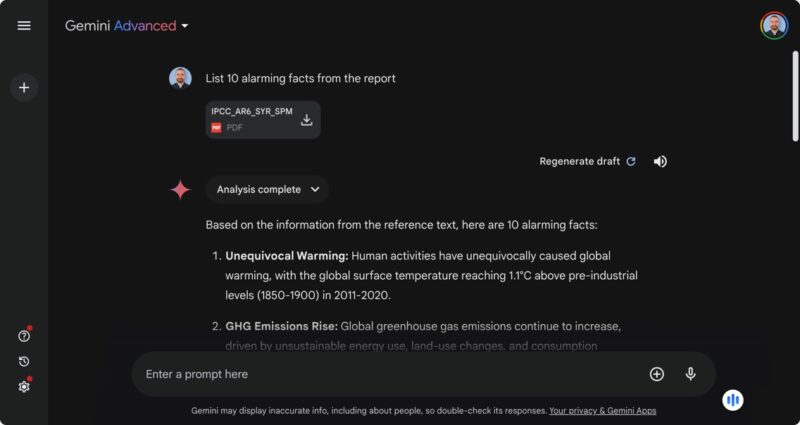Click the user avatar beside the prompt
Image resolution: width=800 pixels, height=425 pixels.
point(180,78)
